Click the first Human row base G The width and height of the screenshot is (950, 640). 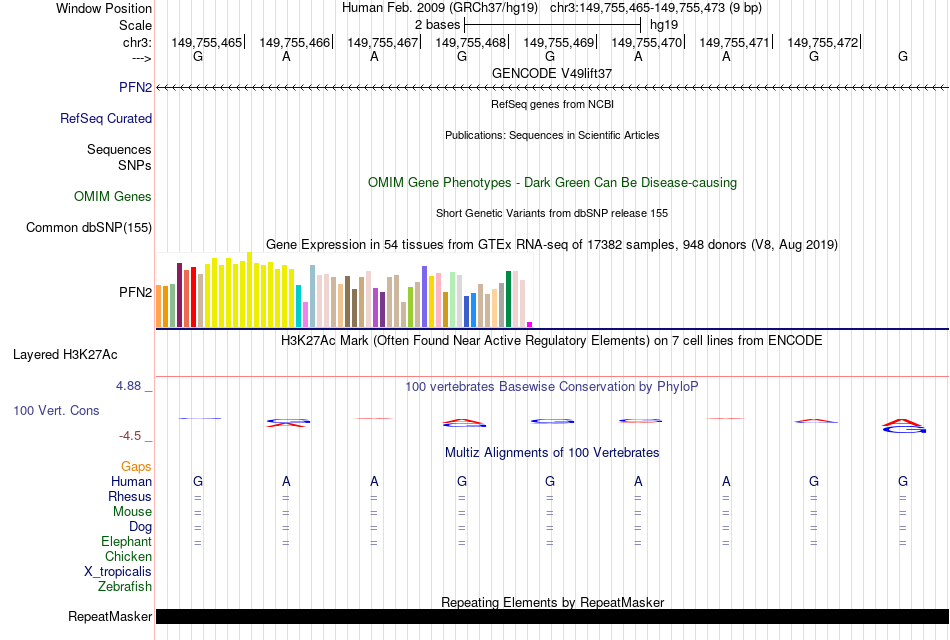[x=198, y=481]
